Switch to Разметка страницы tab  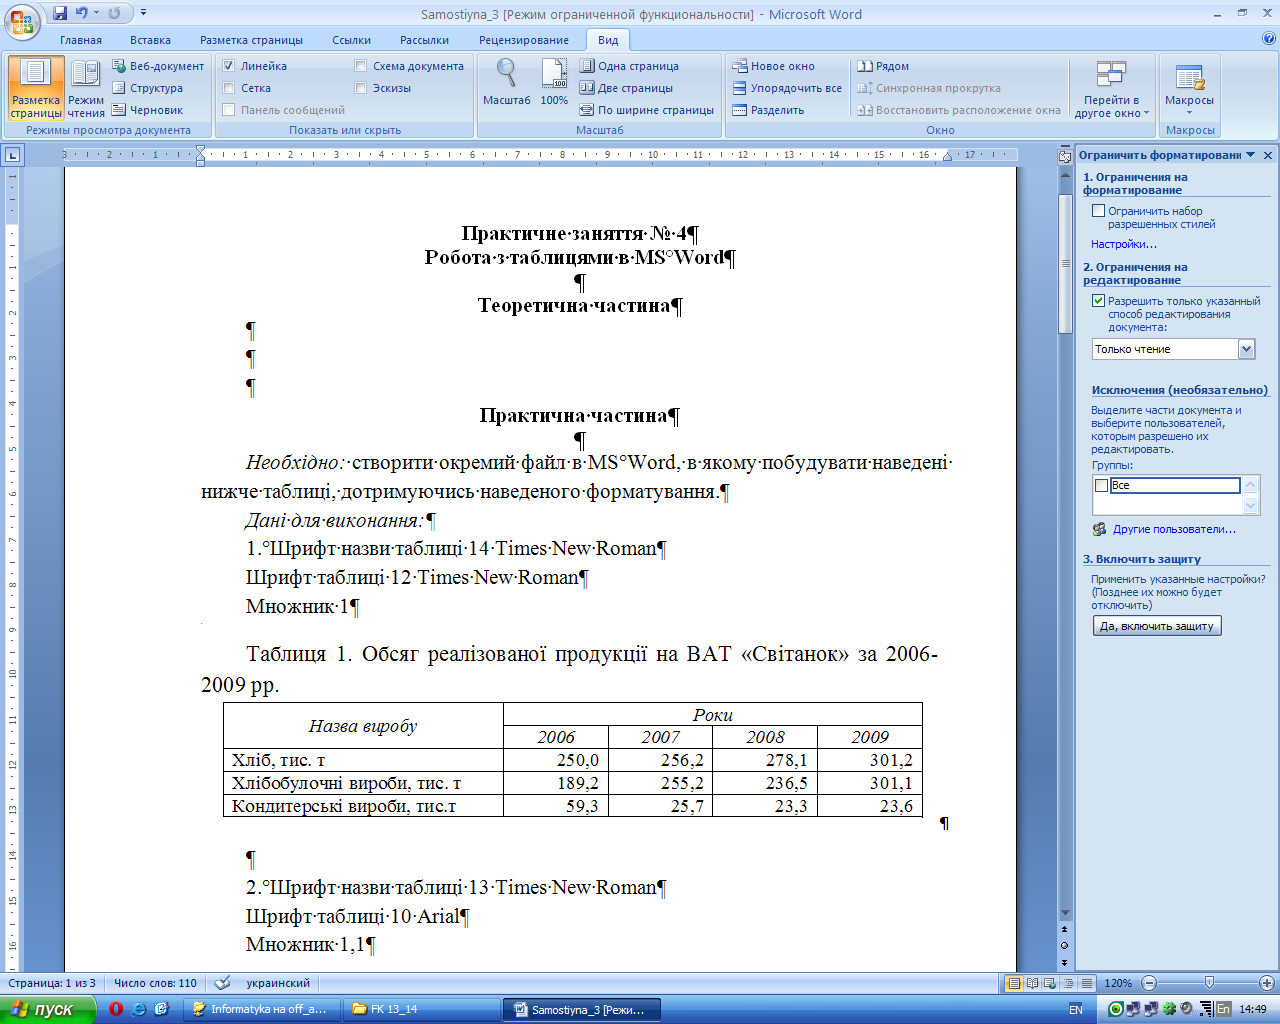[252, 40]
